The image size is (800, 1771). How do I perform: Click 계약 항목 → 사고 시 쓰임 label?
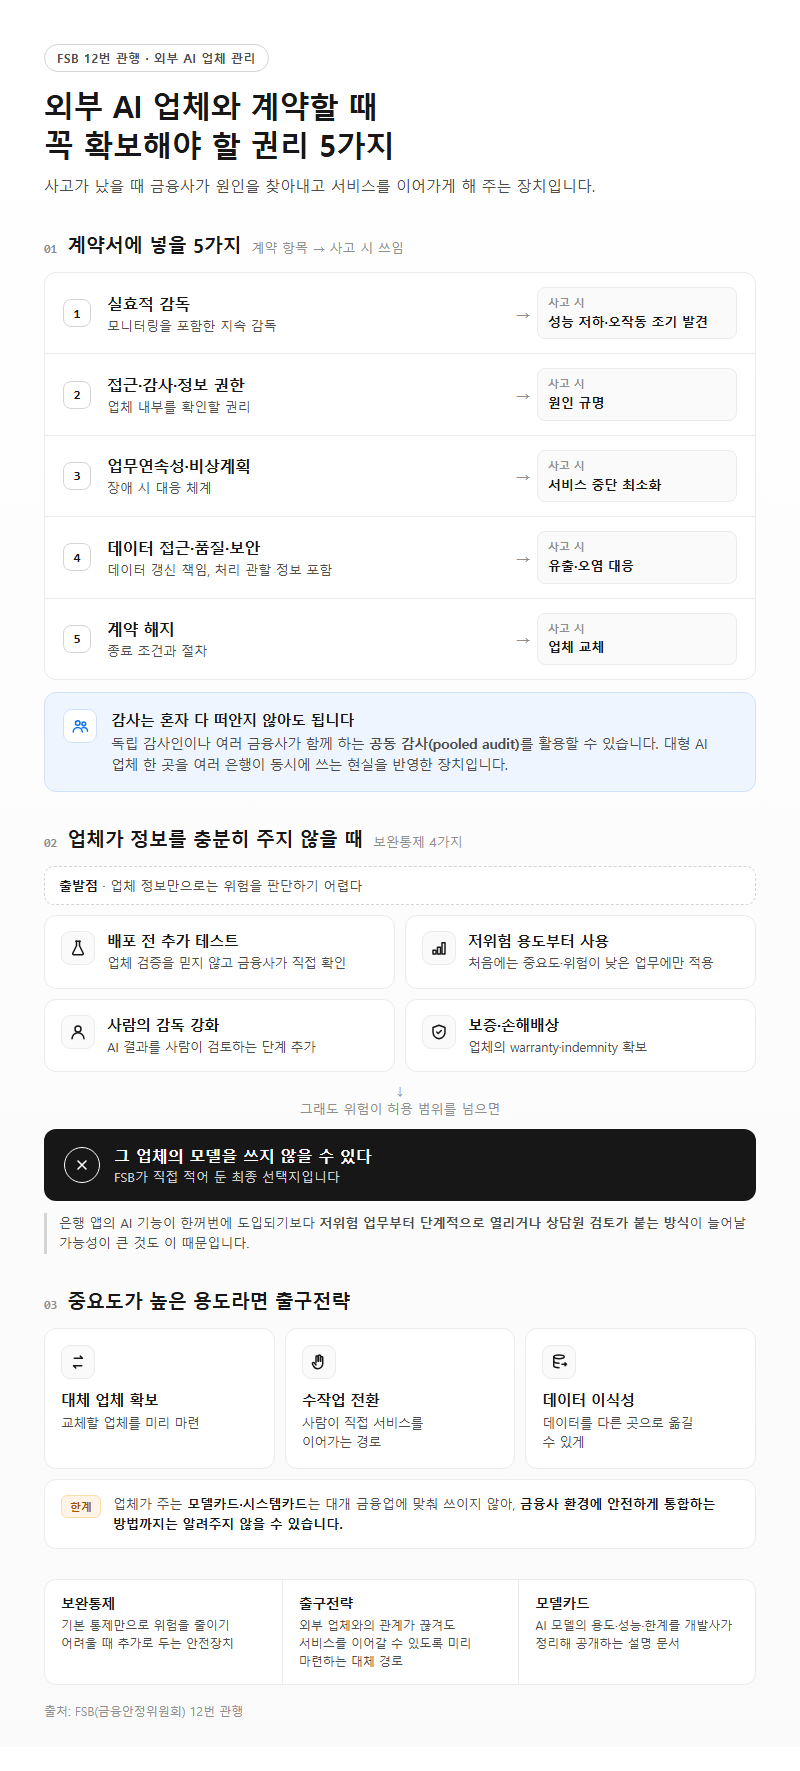[x=328, y=248]
